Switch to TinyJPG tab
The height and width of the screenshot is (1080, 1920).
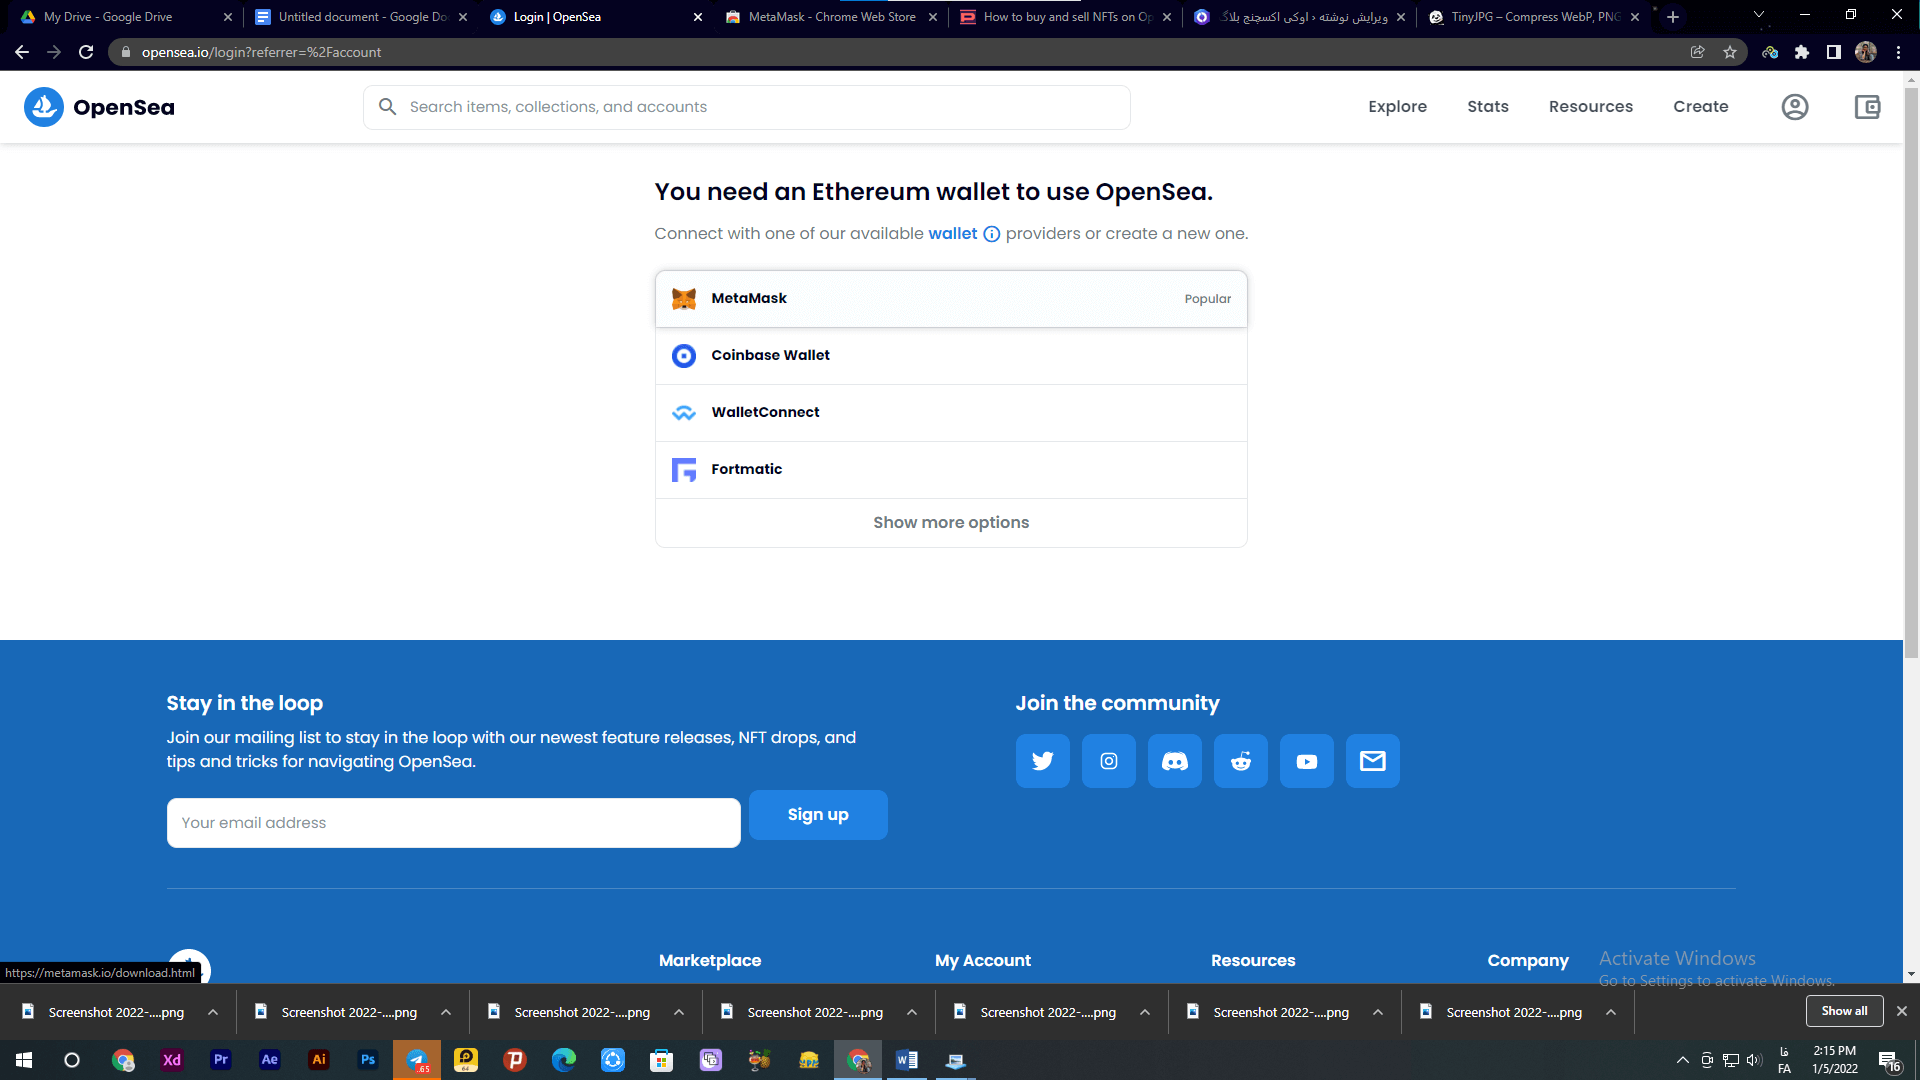1534,17
